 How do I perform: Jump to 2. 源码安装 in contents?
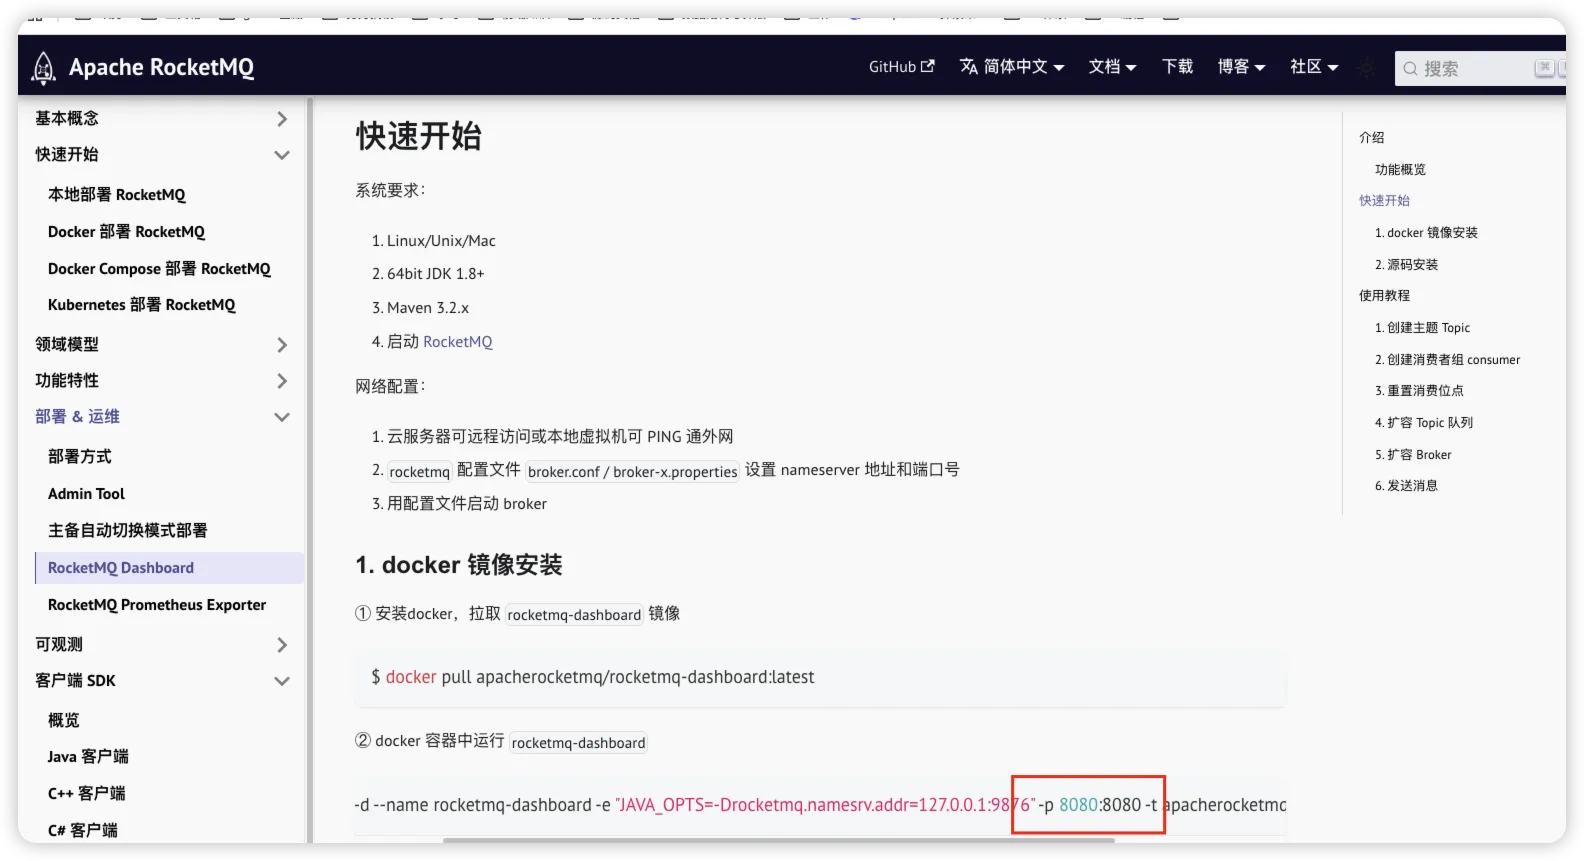[1406, 265]
